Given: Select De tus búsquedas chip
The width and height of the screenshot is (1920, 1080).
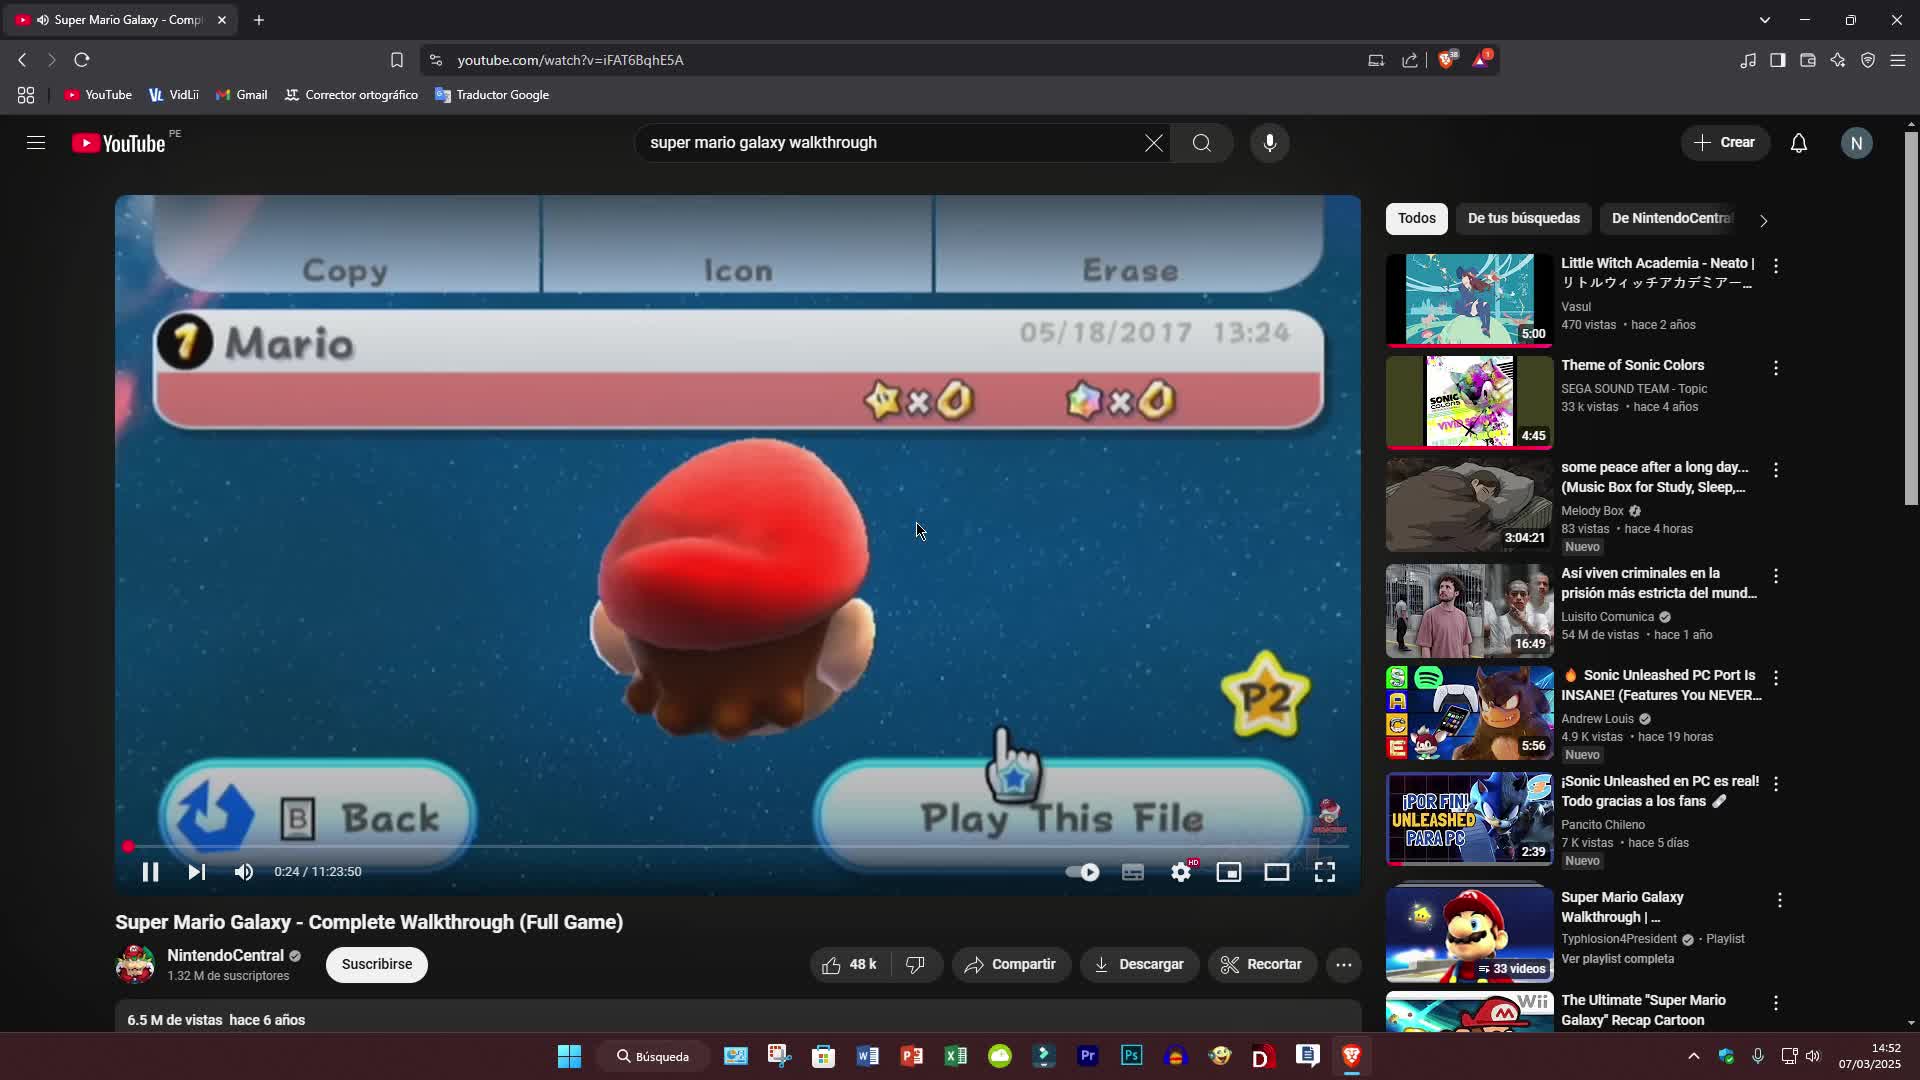Looking at the screenshot, I should [x=1524, y=218].
